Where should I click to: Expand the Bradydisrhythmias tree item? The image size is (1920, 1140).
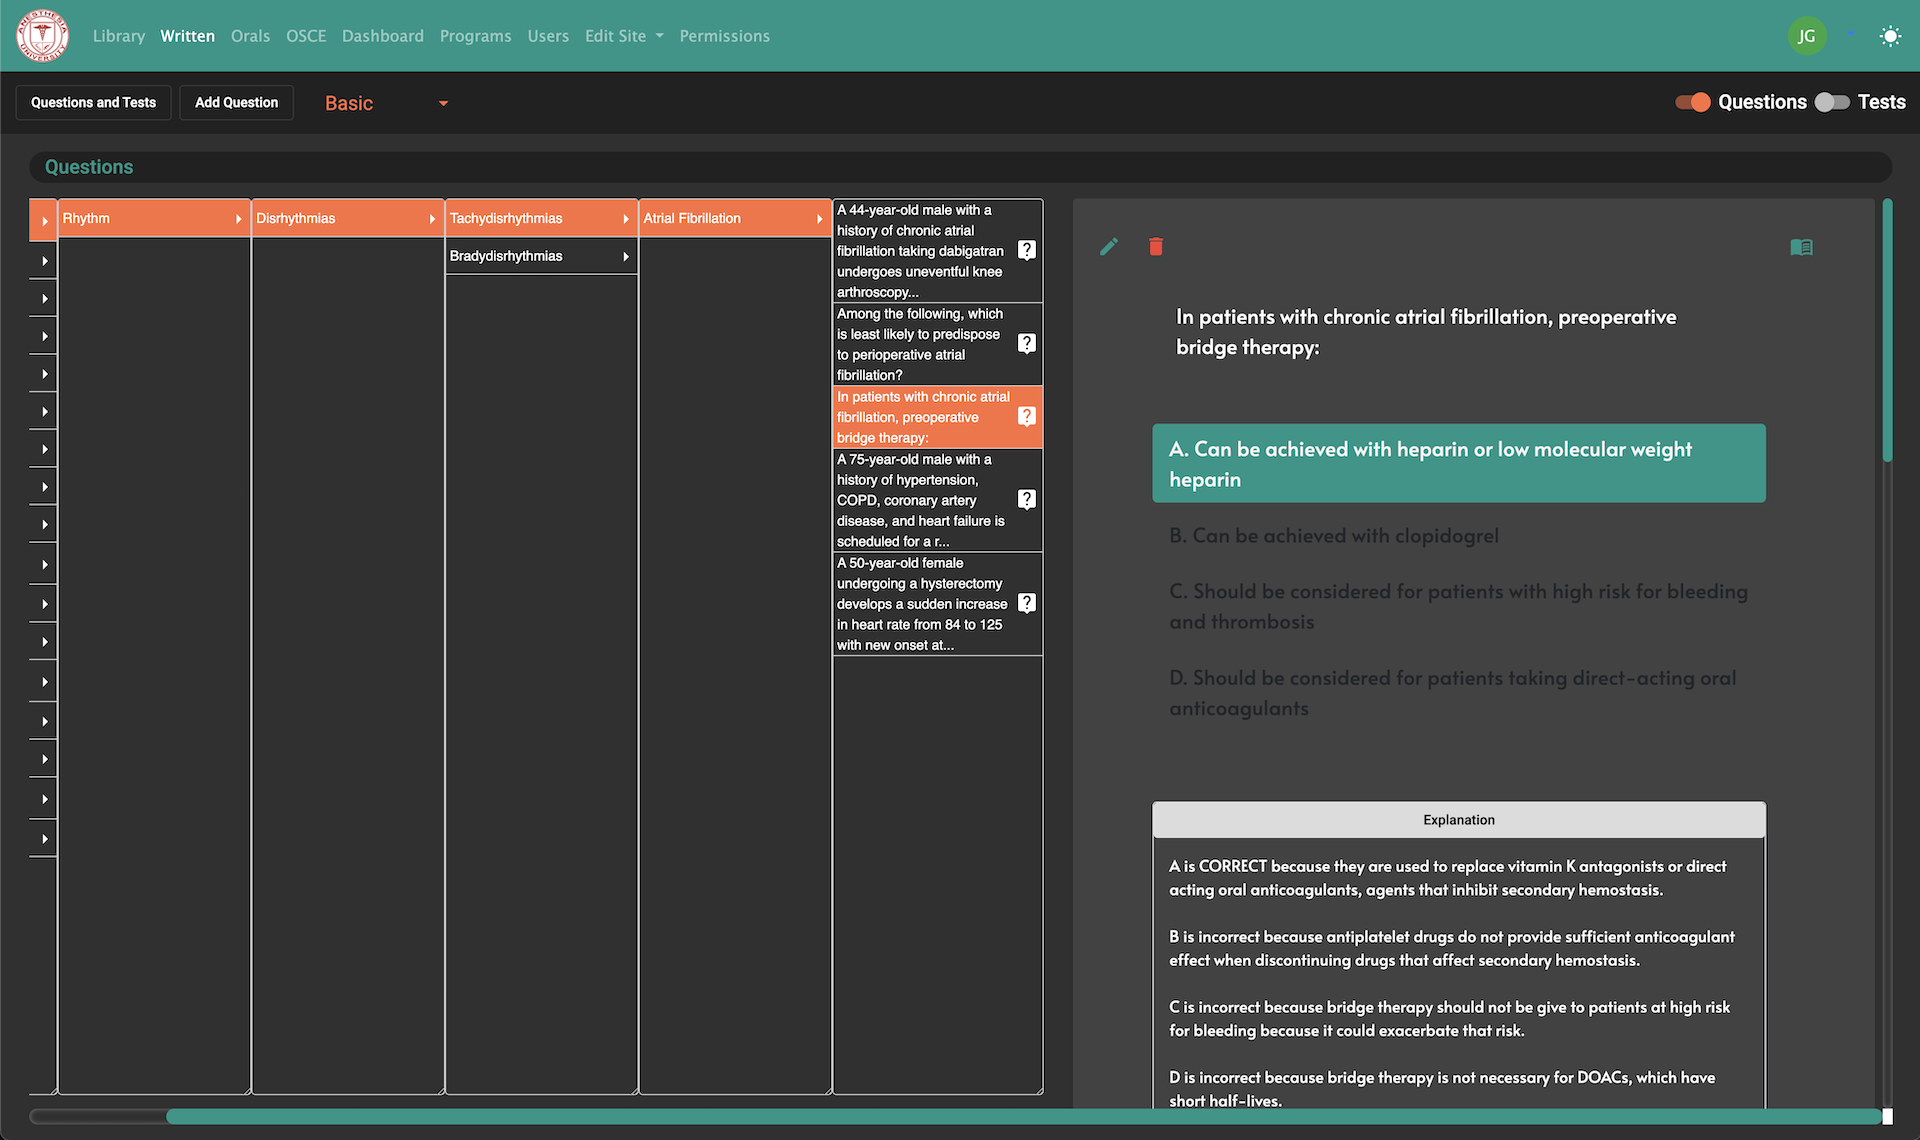tap(540, 256)
